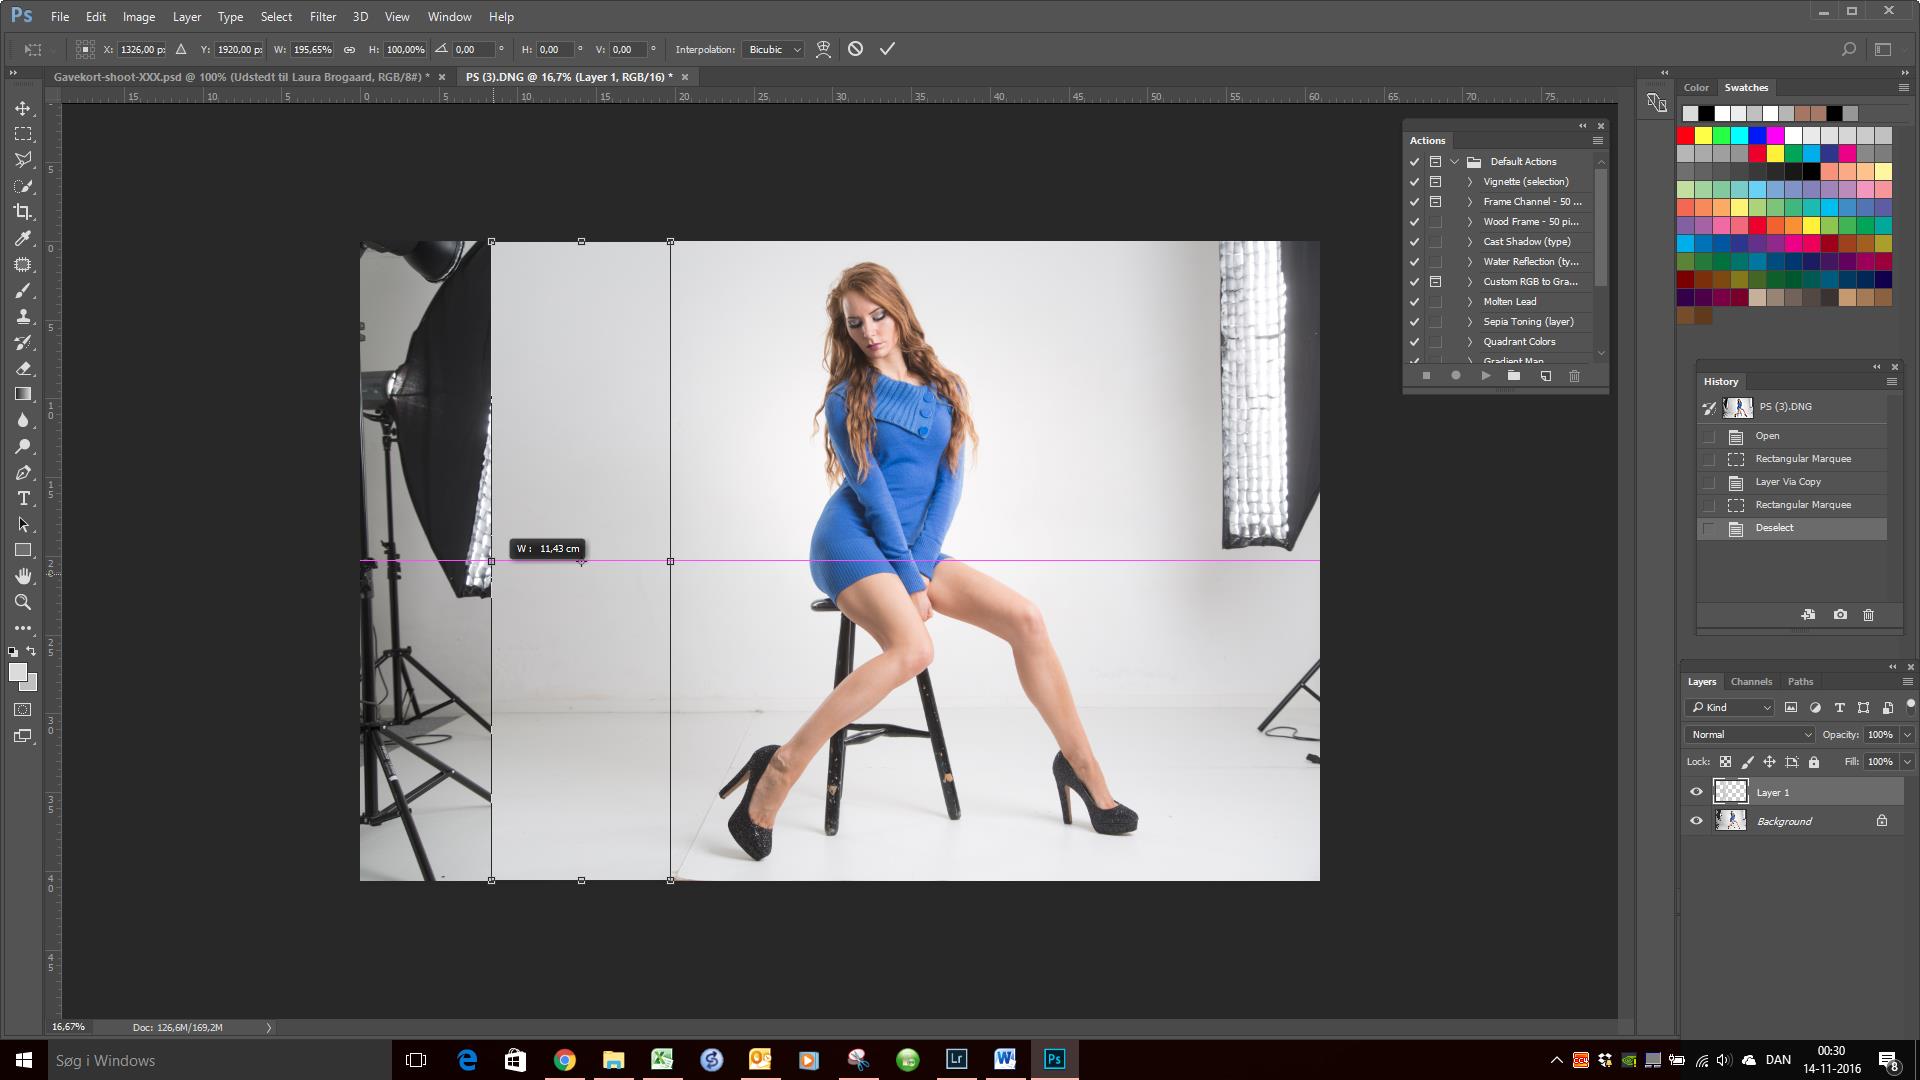Image resolution: width=1920 pixels, height=1080 pixels.
Task: Expand the Cast Shadow (type) action
Action: 1469,242
